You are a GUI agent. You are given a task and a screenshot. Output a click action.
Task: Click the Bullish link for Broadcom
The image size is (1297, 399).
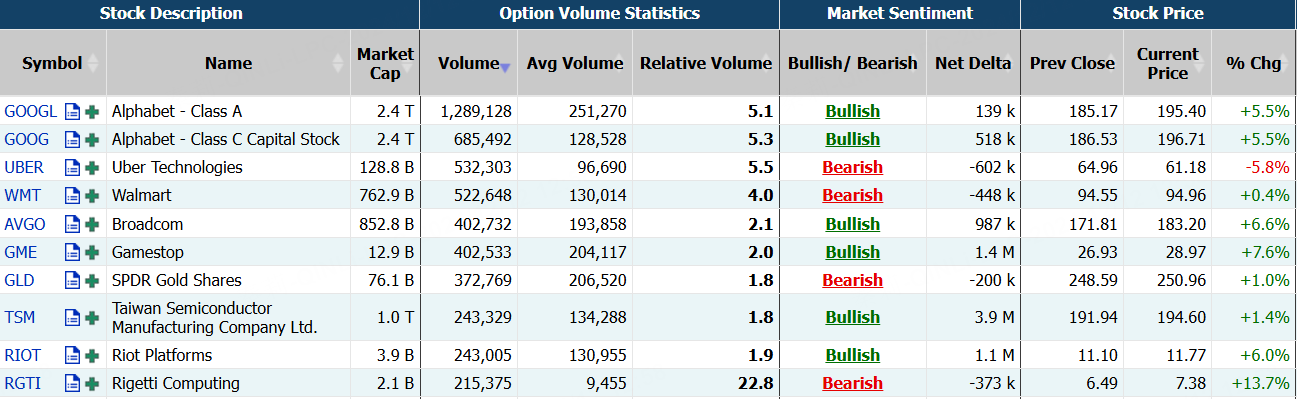pyautogui.click(x=852, y=224)
